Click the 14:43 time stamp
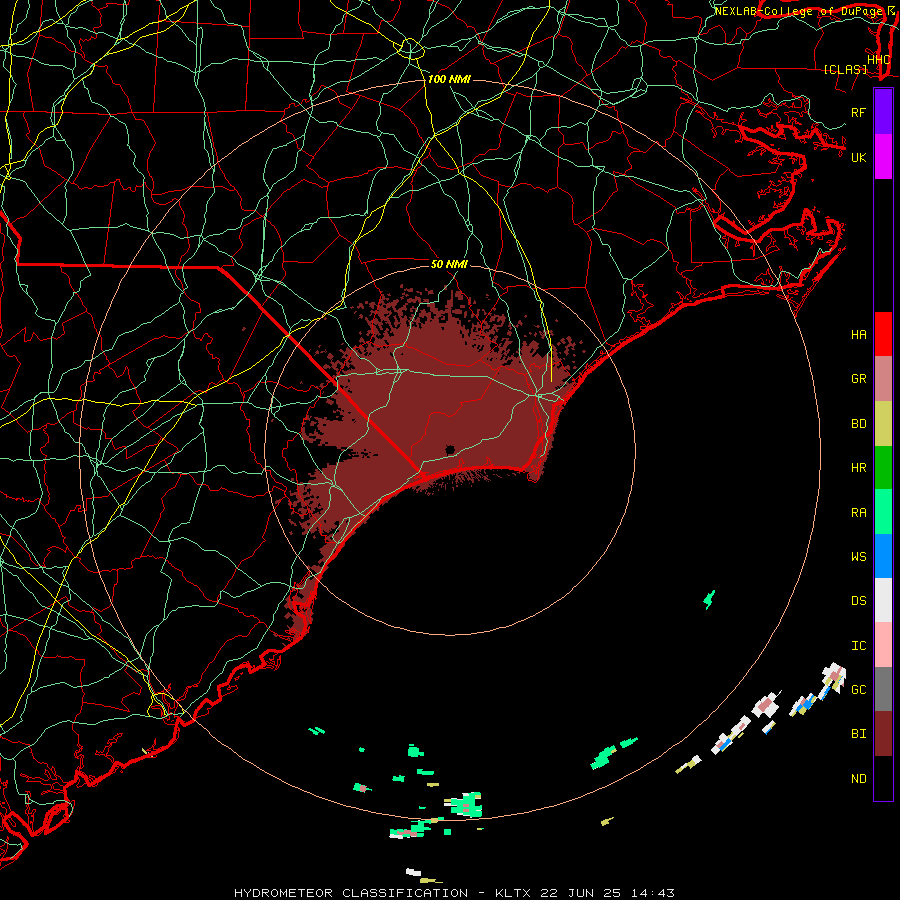Viewport: 900px width, 900px height. click(x=652, y=893)
